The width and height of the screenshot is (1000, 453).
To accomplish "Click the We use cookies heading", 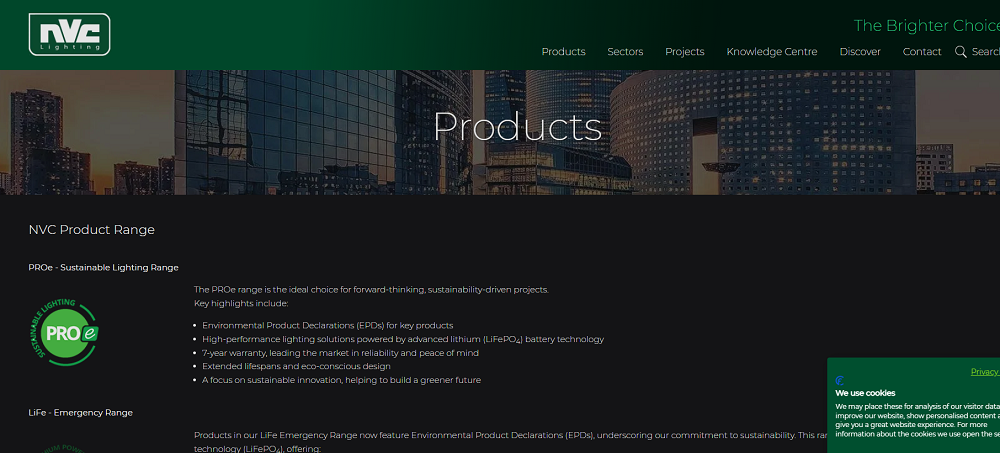I will pos(865,393).
